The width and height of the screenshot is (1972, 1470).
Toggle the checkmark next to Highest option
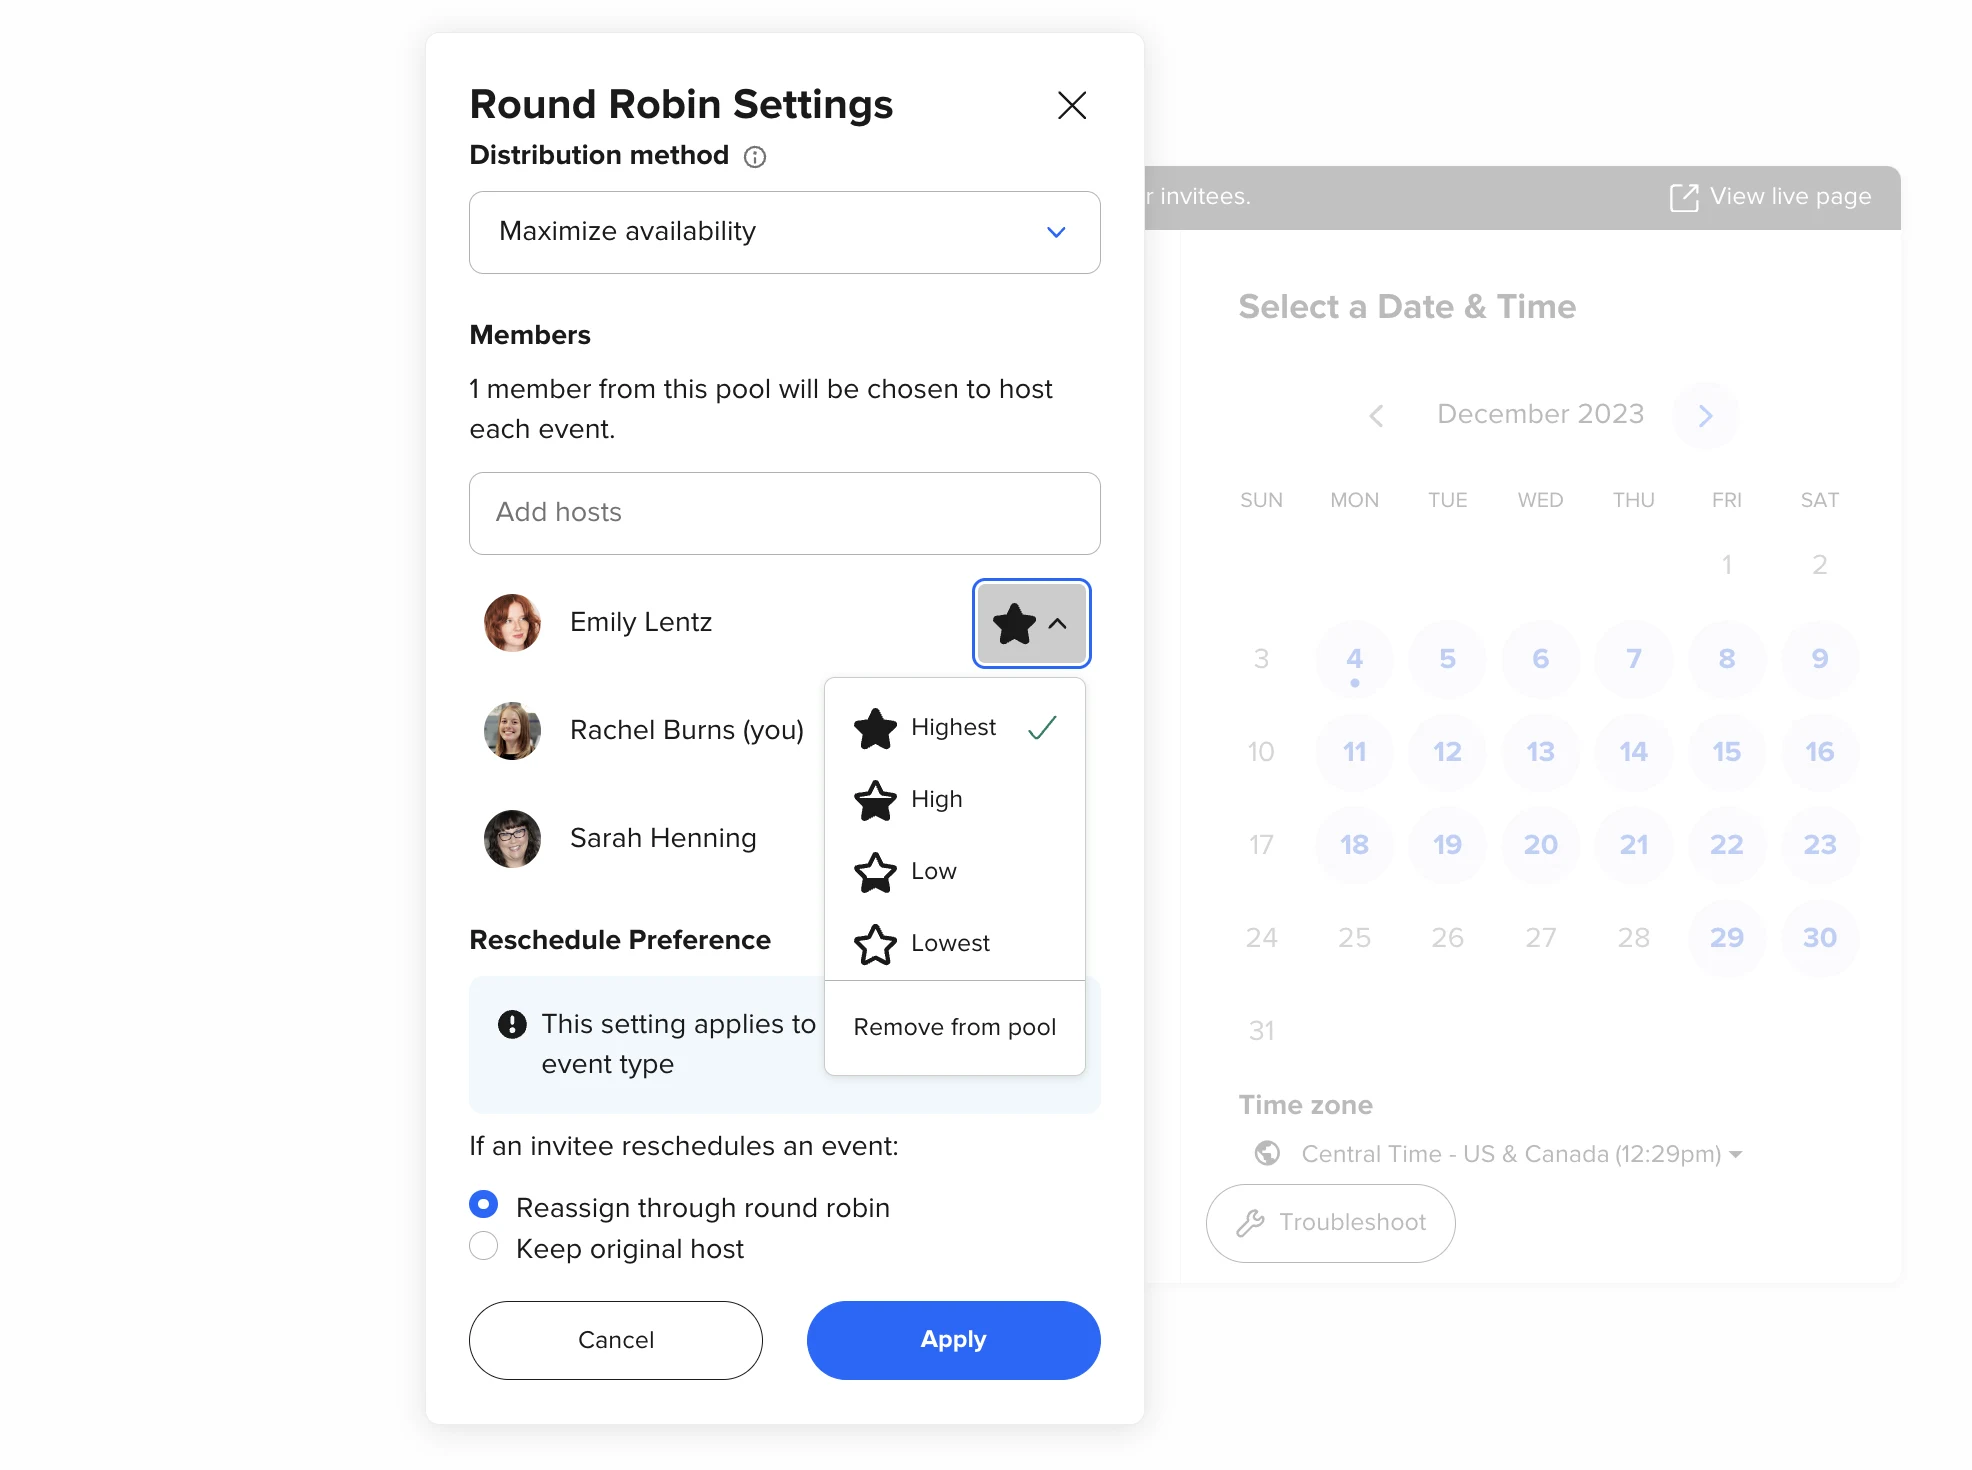click(1044, 727)
